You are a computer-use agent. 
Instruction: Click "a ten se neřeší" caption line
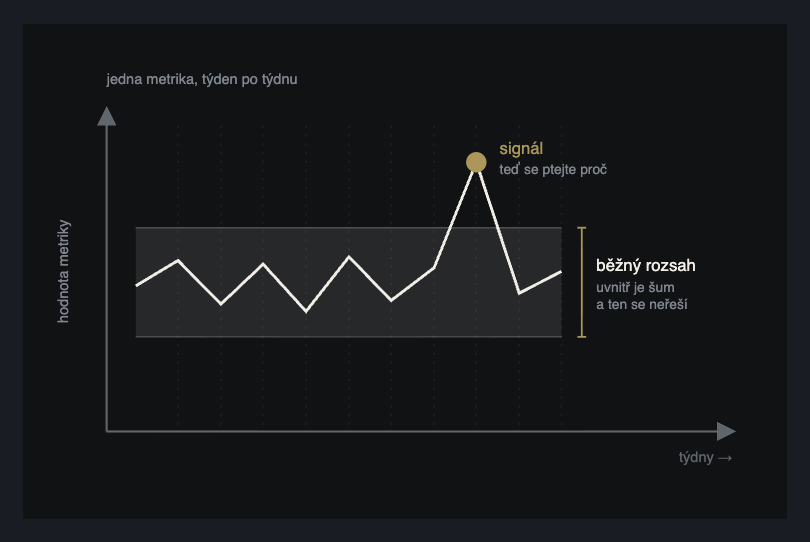click(642, 304)
